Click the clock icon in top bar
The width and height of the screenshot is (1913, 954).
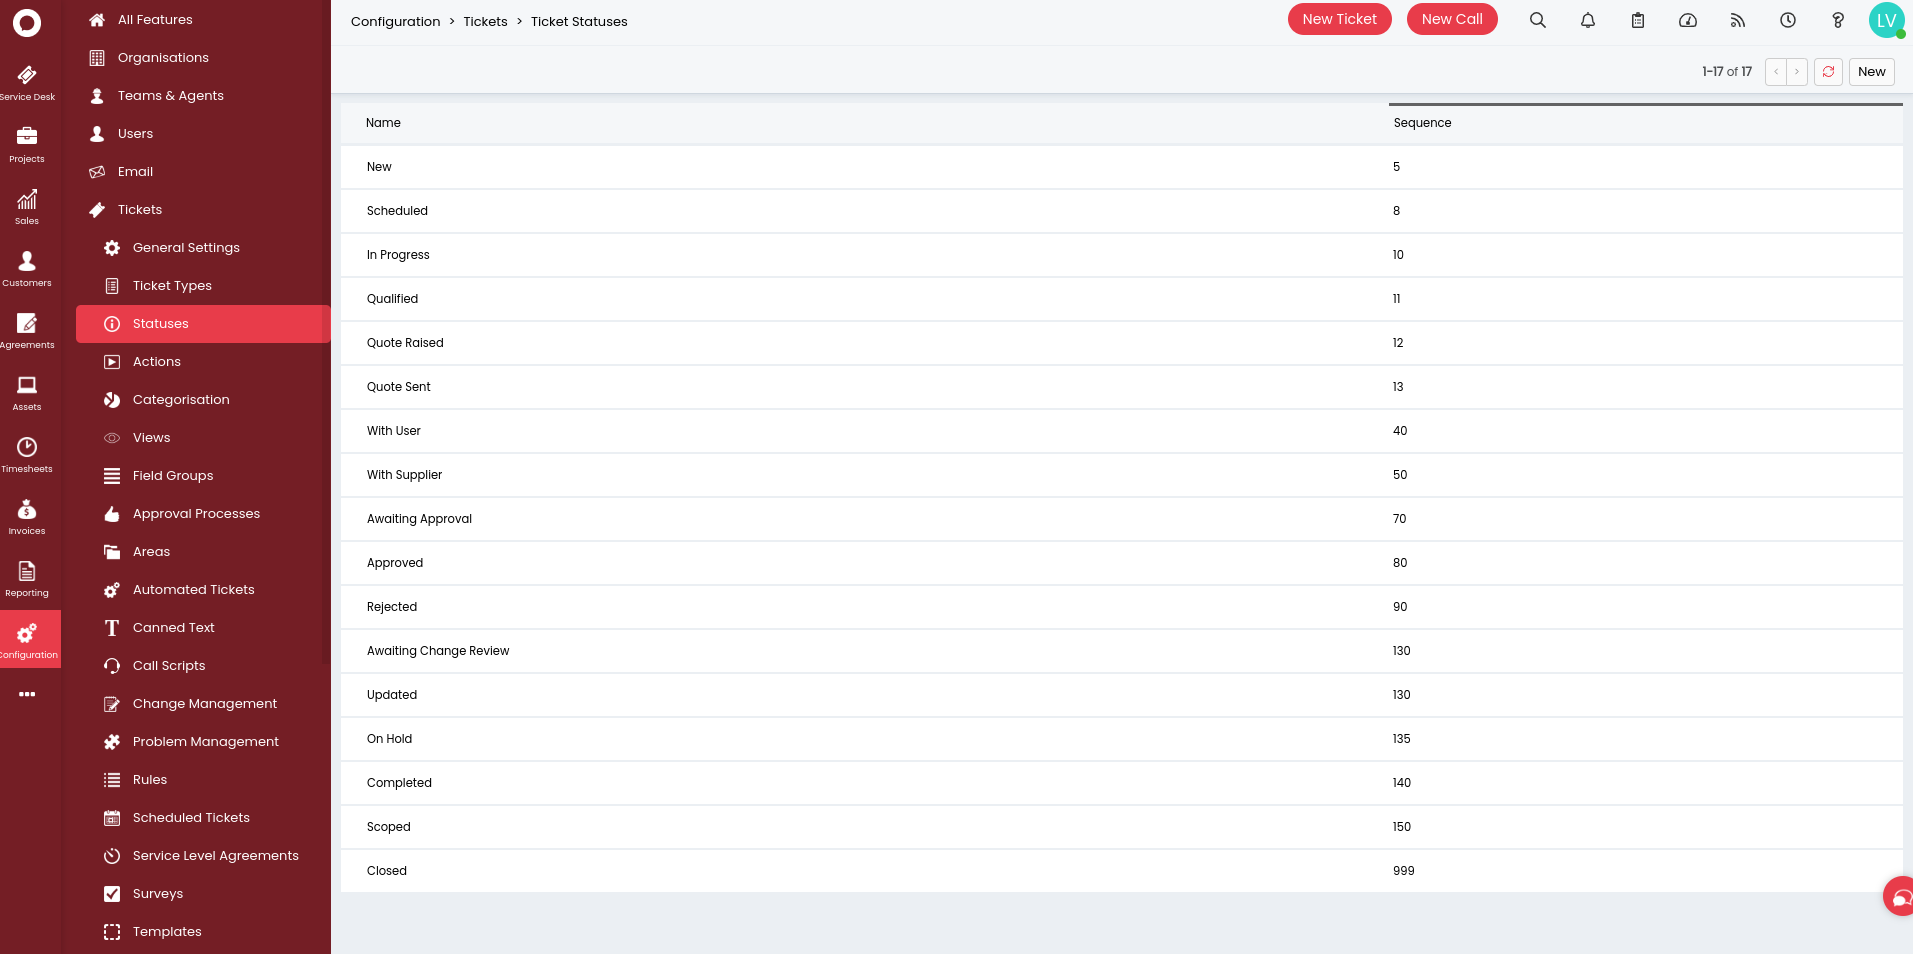pos(1787,20)
